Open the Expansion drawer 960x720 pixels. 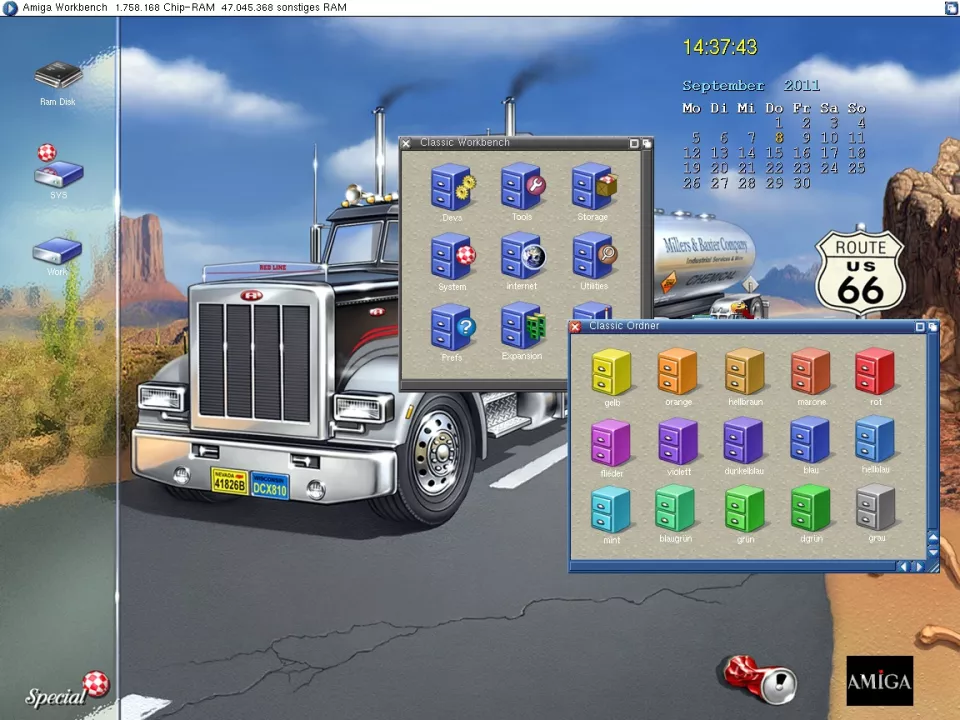tap(522, 327)
